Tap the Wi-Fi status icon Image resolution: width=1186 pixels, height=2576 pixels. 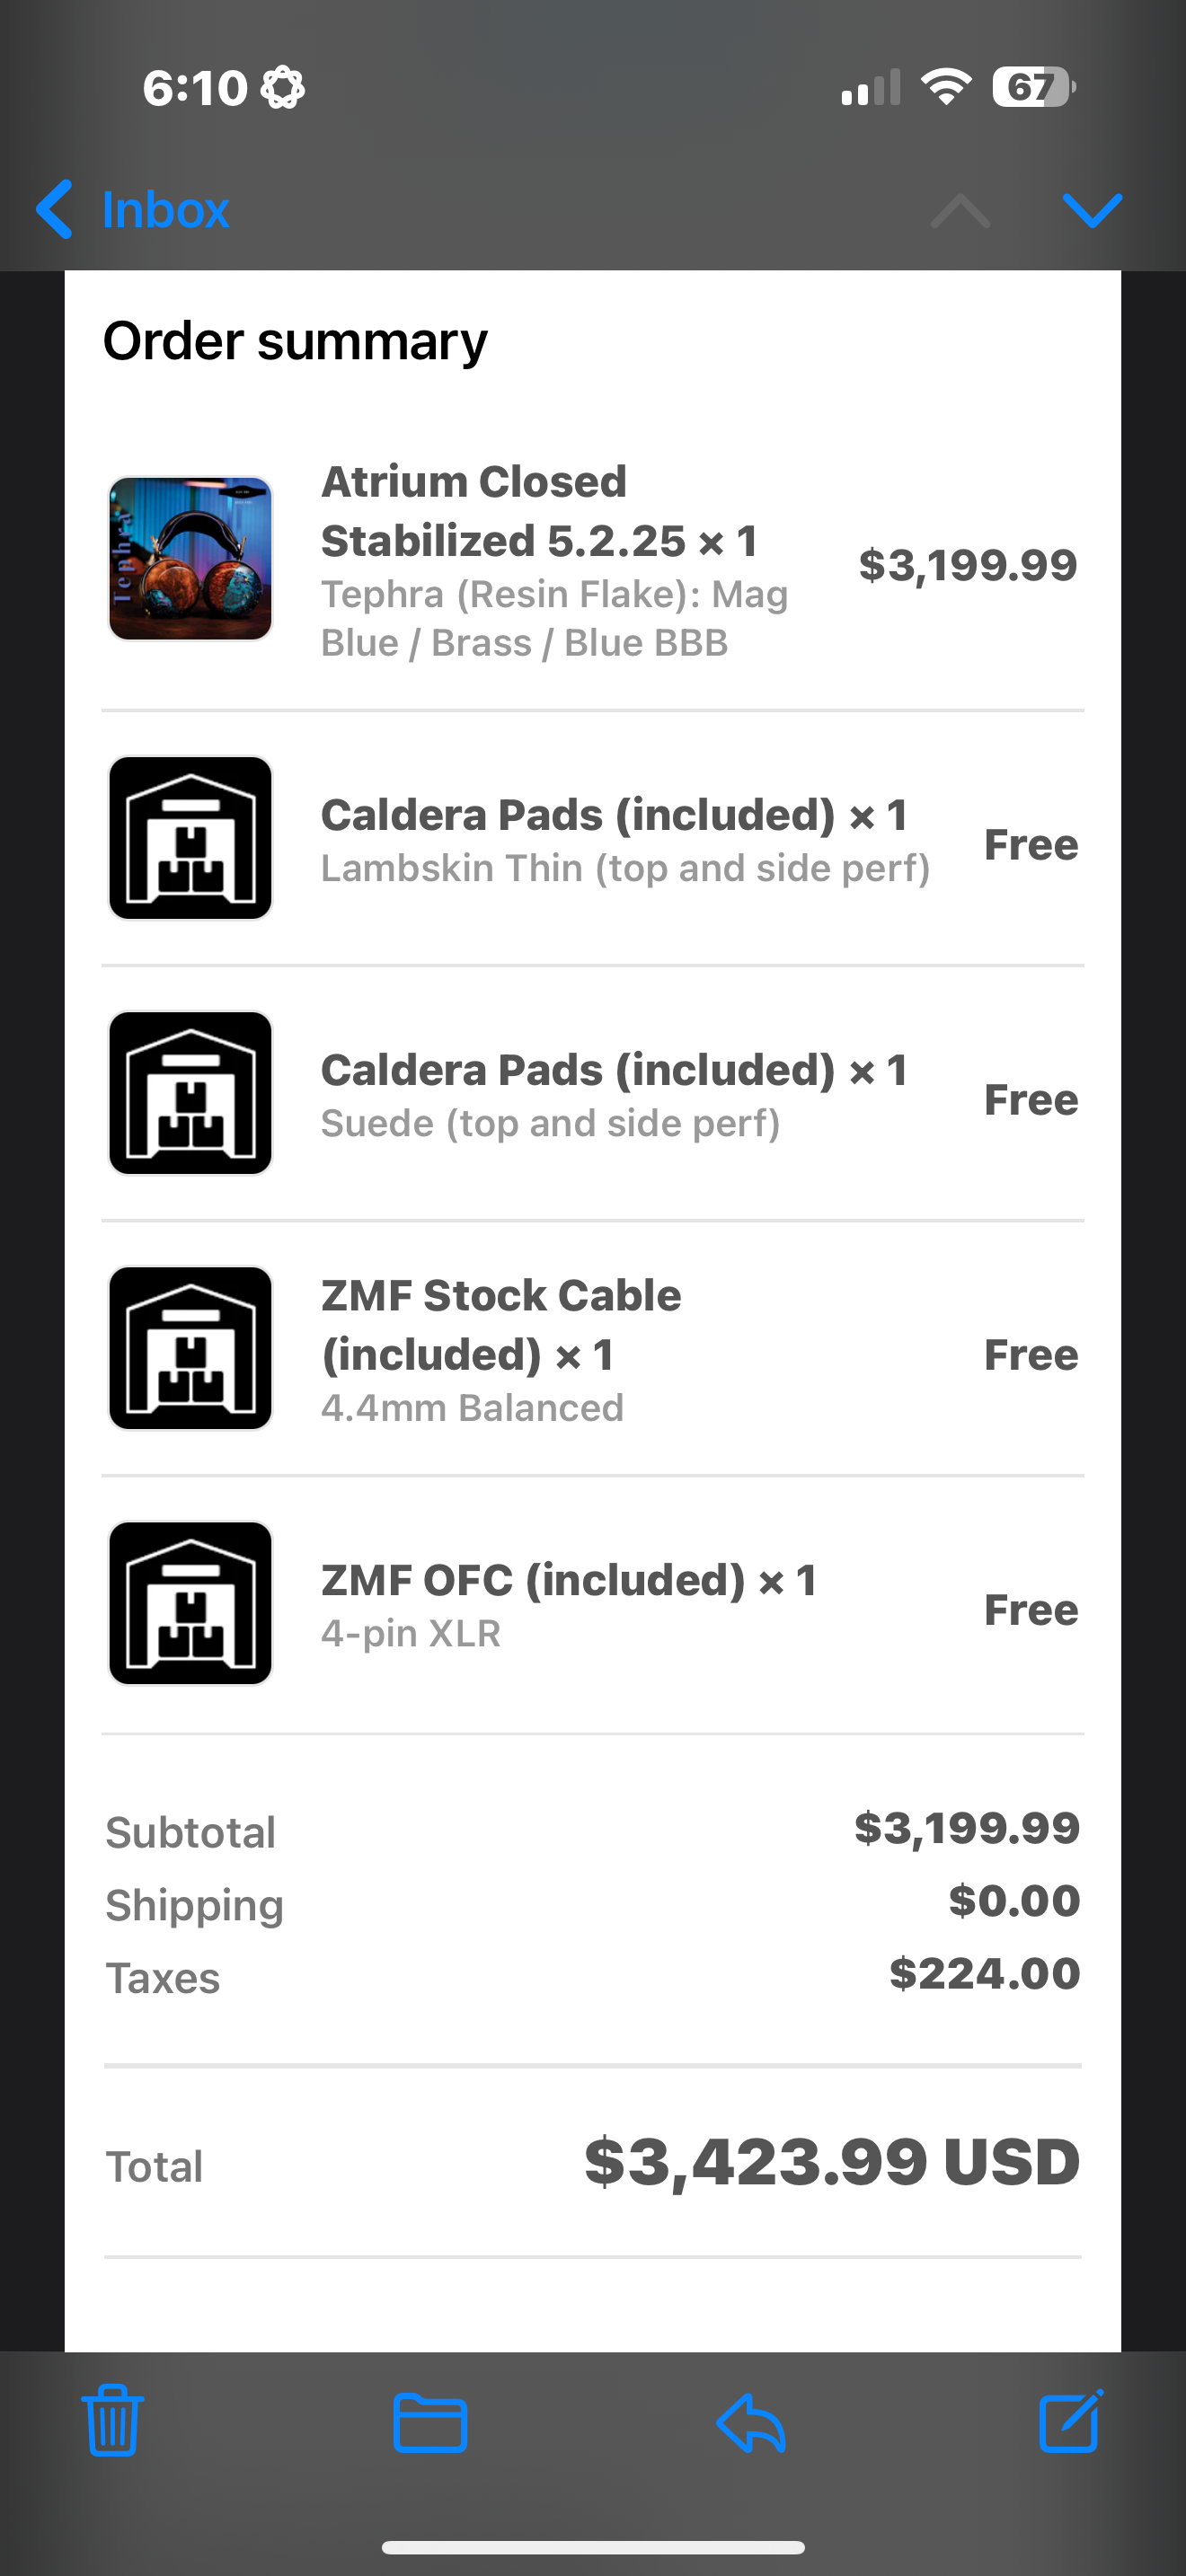946,87
